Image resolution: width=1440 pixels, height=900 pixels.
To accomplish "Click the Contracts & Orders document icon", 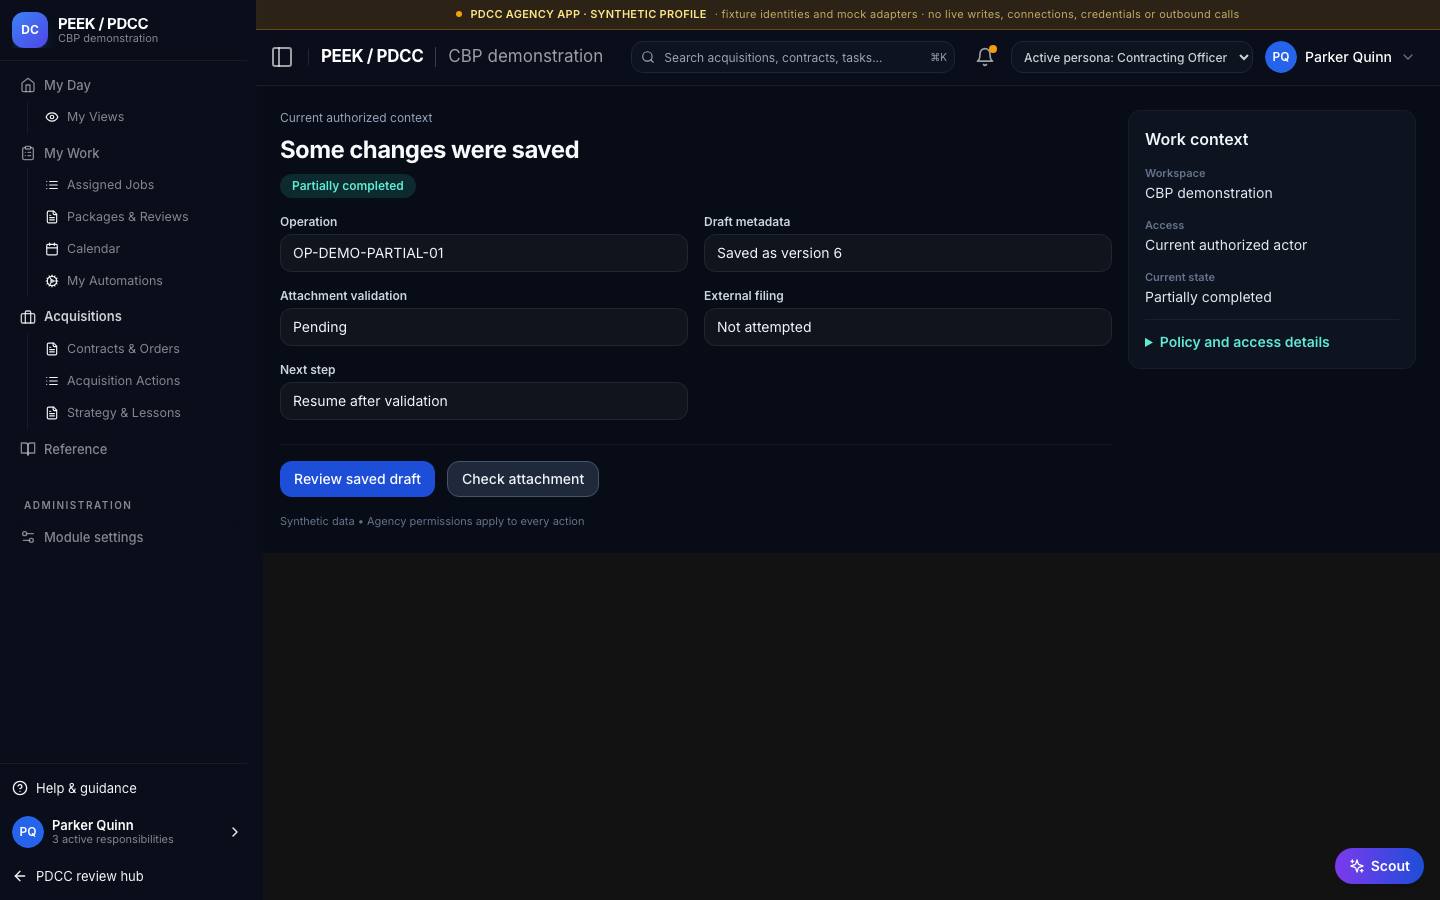I will pyautogui.click(x=52, y=349).
